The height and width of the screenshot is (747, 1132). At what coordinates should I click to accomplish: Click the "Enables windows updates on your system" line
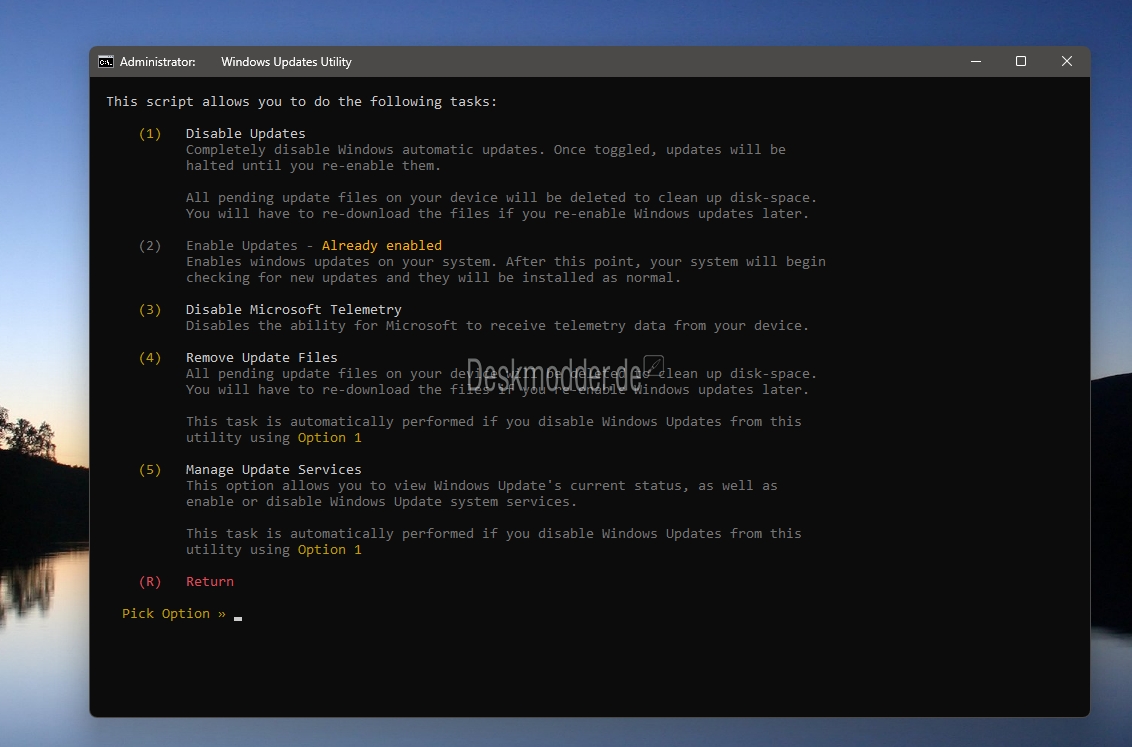point(505,261)
